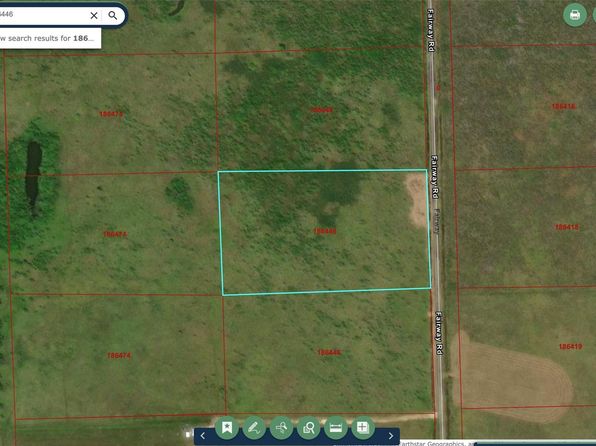The width and height of the screenshot is (596, 446).
Task: Open the Bookmarks widget in bottom toolbar
Action: [x=227, y=427]
